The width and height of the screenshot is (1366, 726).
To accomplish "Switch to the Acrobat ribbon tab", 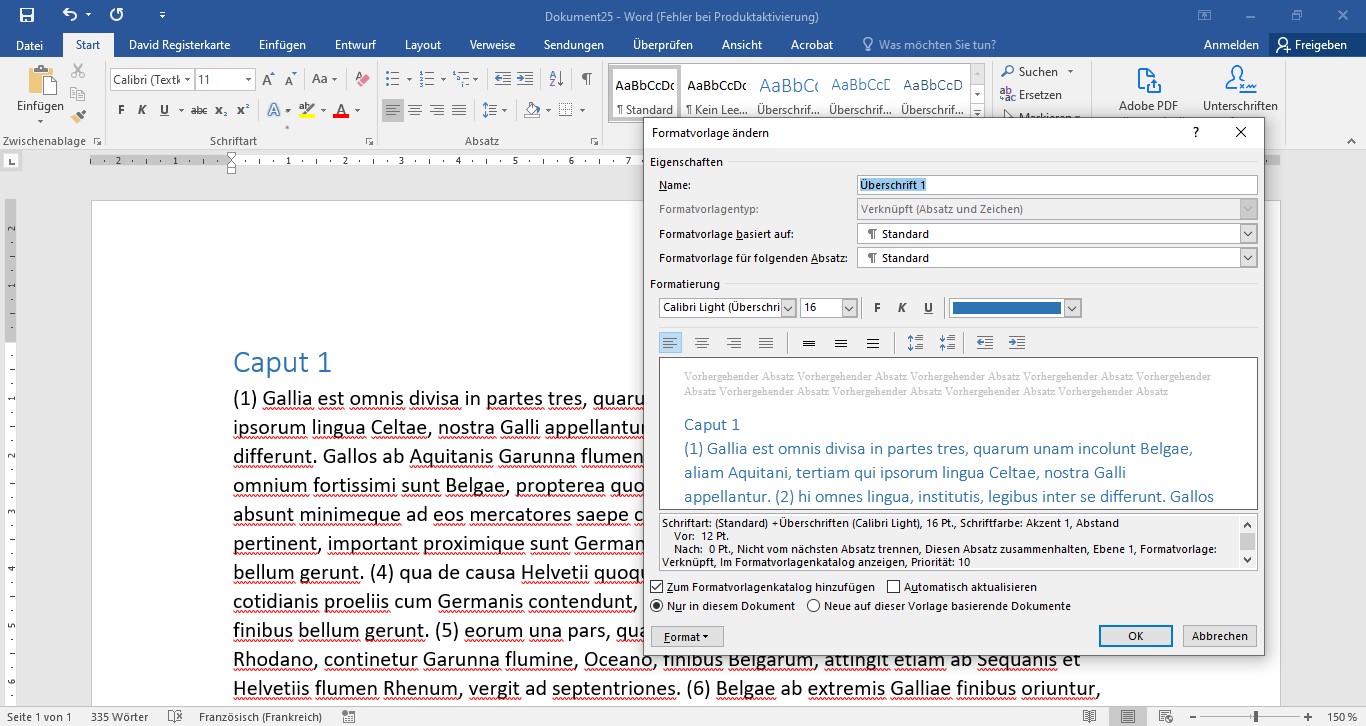I will (812, 45).
